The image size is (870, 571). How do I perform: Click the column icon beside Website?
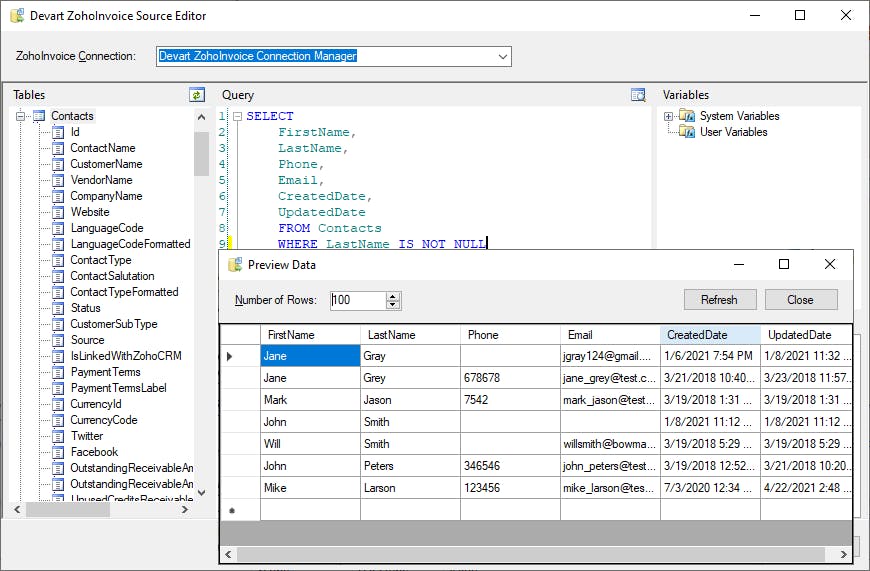tap(57, 212)
